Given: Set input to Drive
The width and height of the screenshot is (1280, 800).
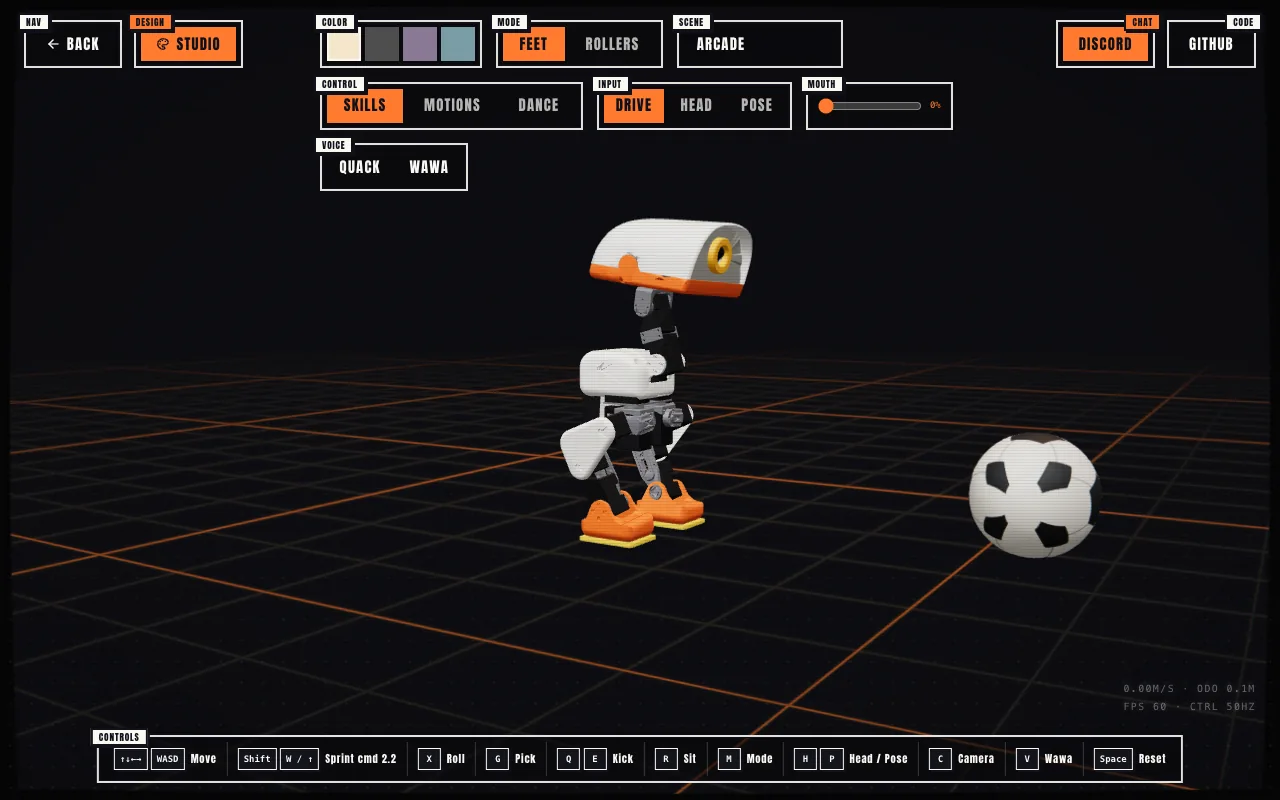Looking at the screenshot, I should [x=633, y=105].
